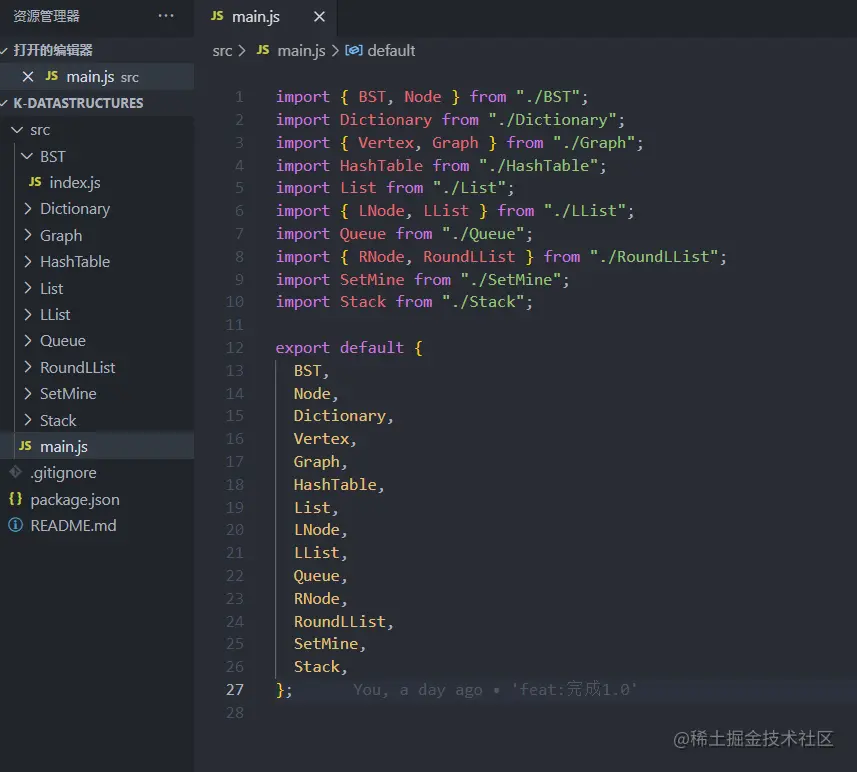Click line number 27 in gutter
This screenshot has width=857, height=772.
(234, 689)
